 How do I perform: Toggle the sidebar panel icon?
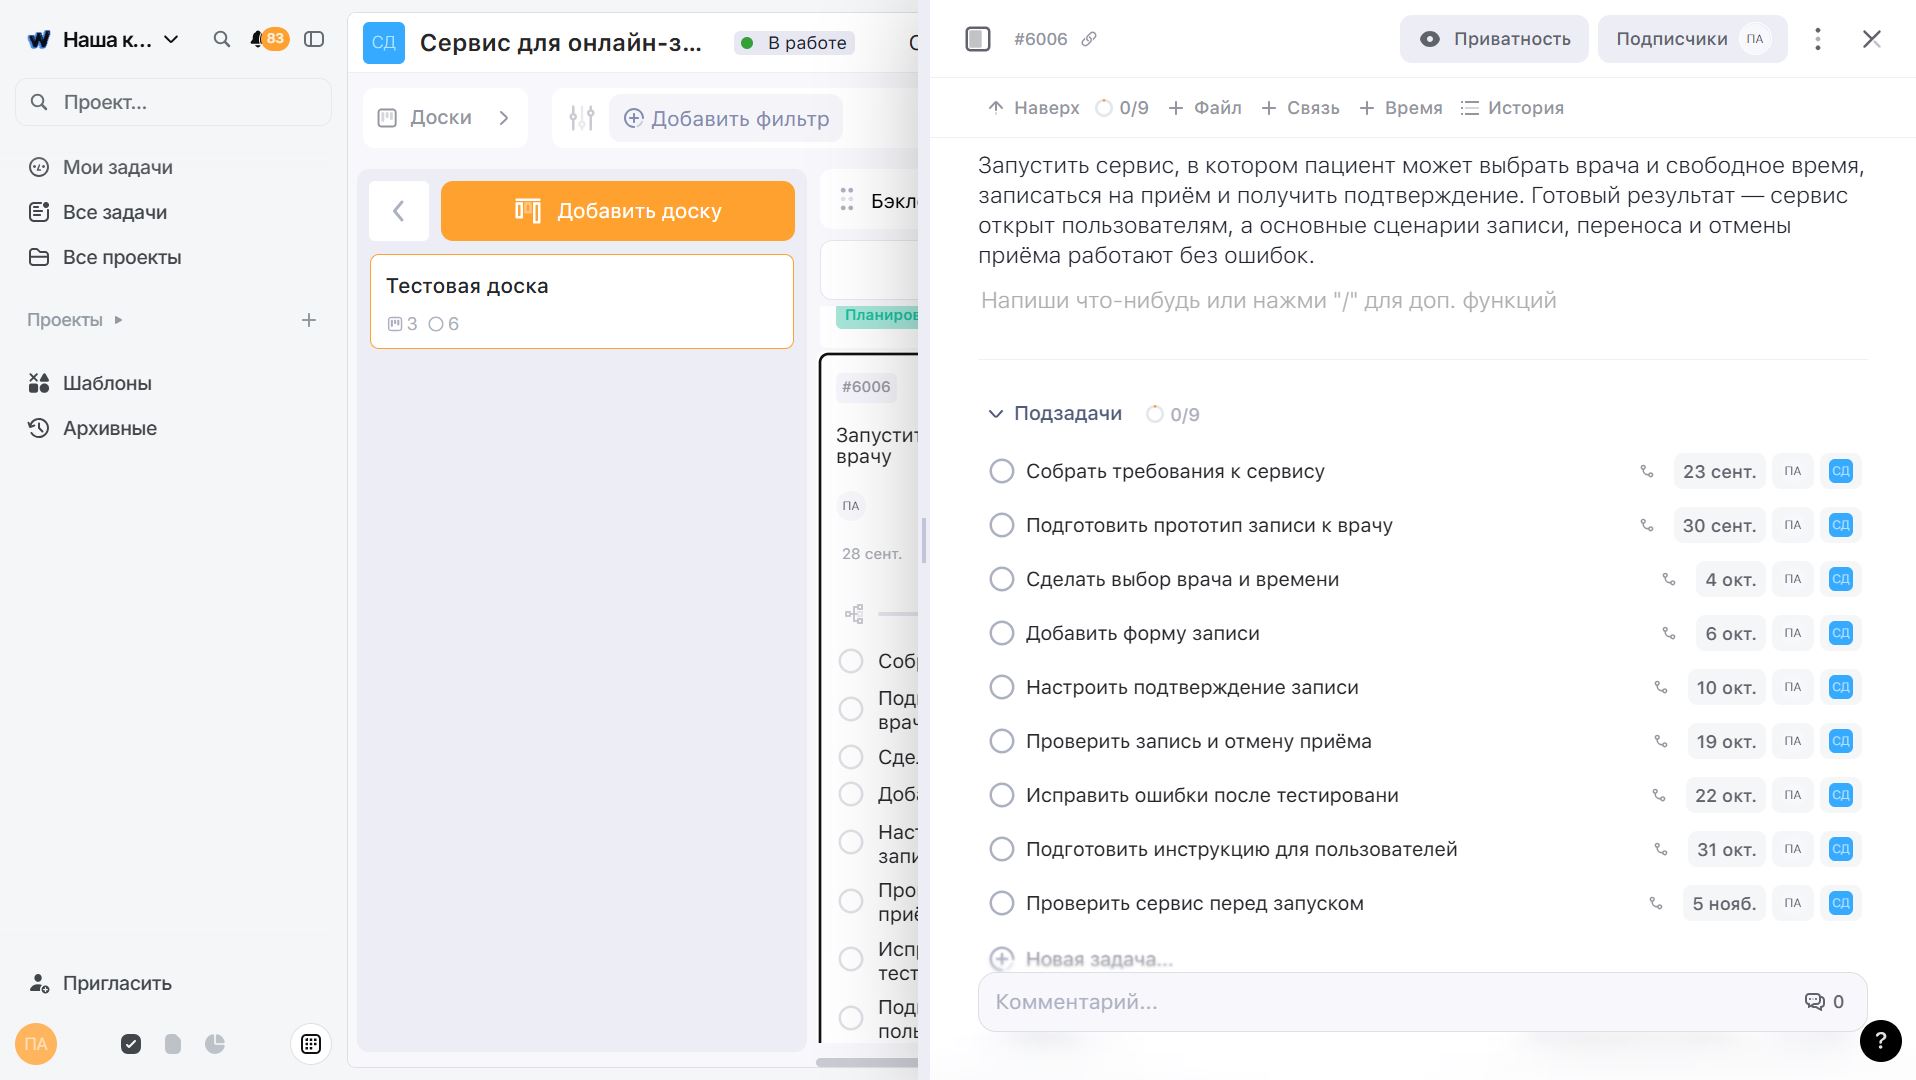pos(314,39)
